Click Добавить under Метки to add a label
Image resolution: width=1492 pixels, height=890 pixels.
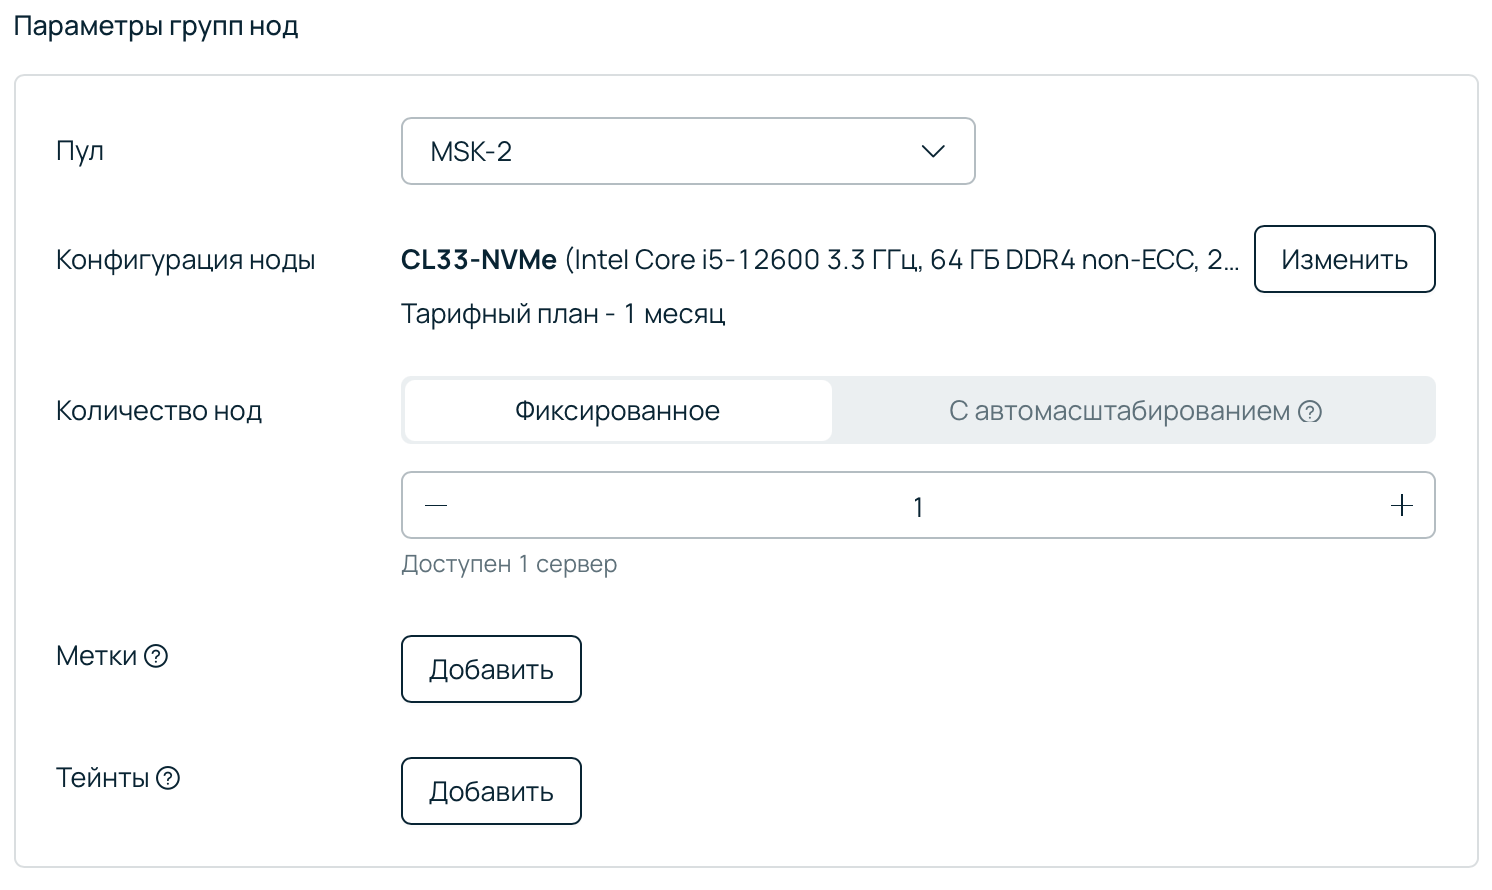point(490,669)
